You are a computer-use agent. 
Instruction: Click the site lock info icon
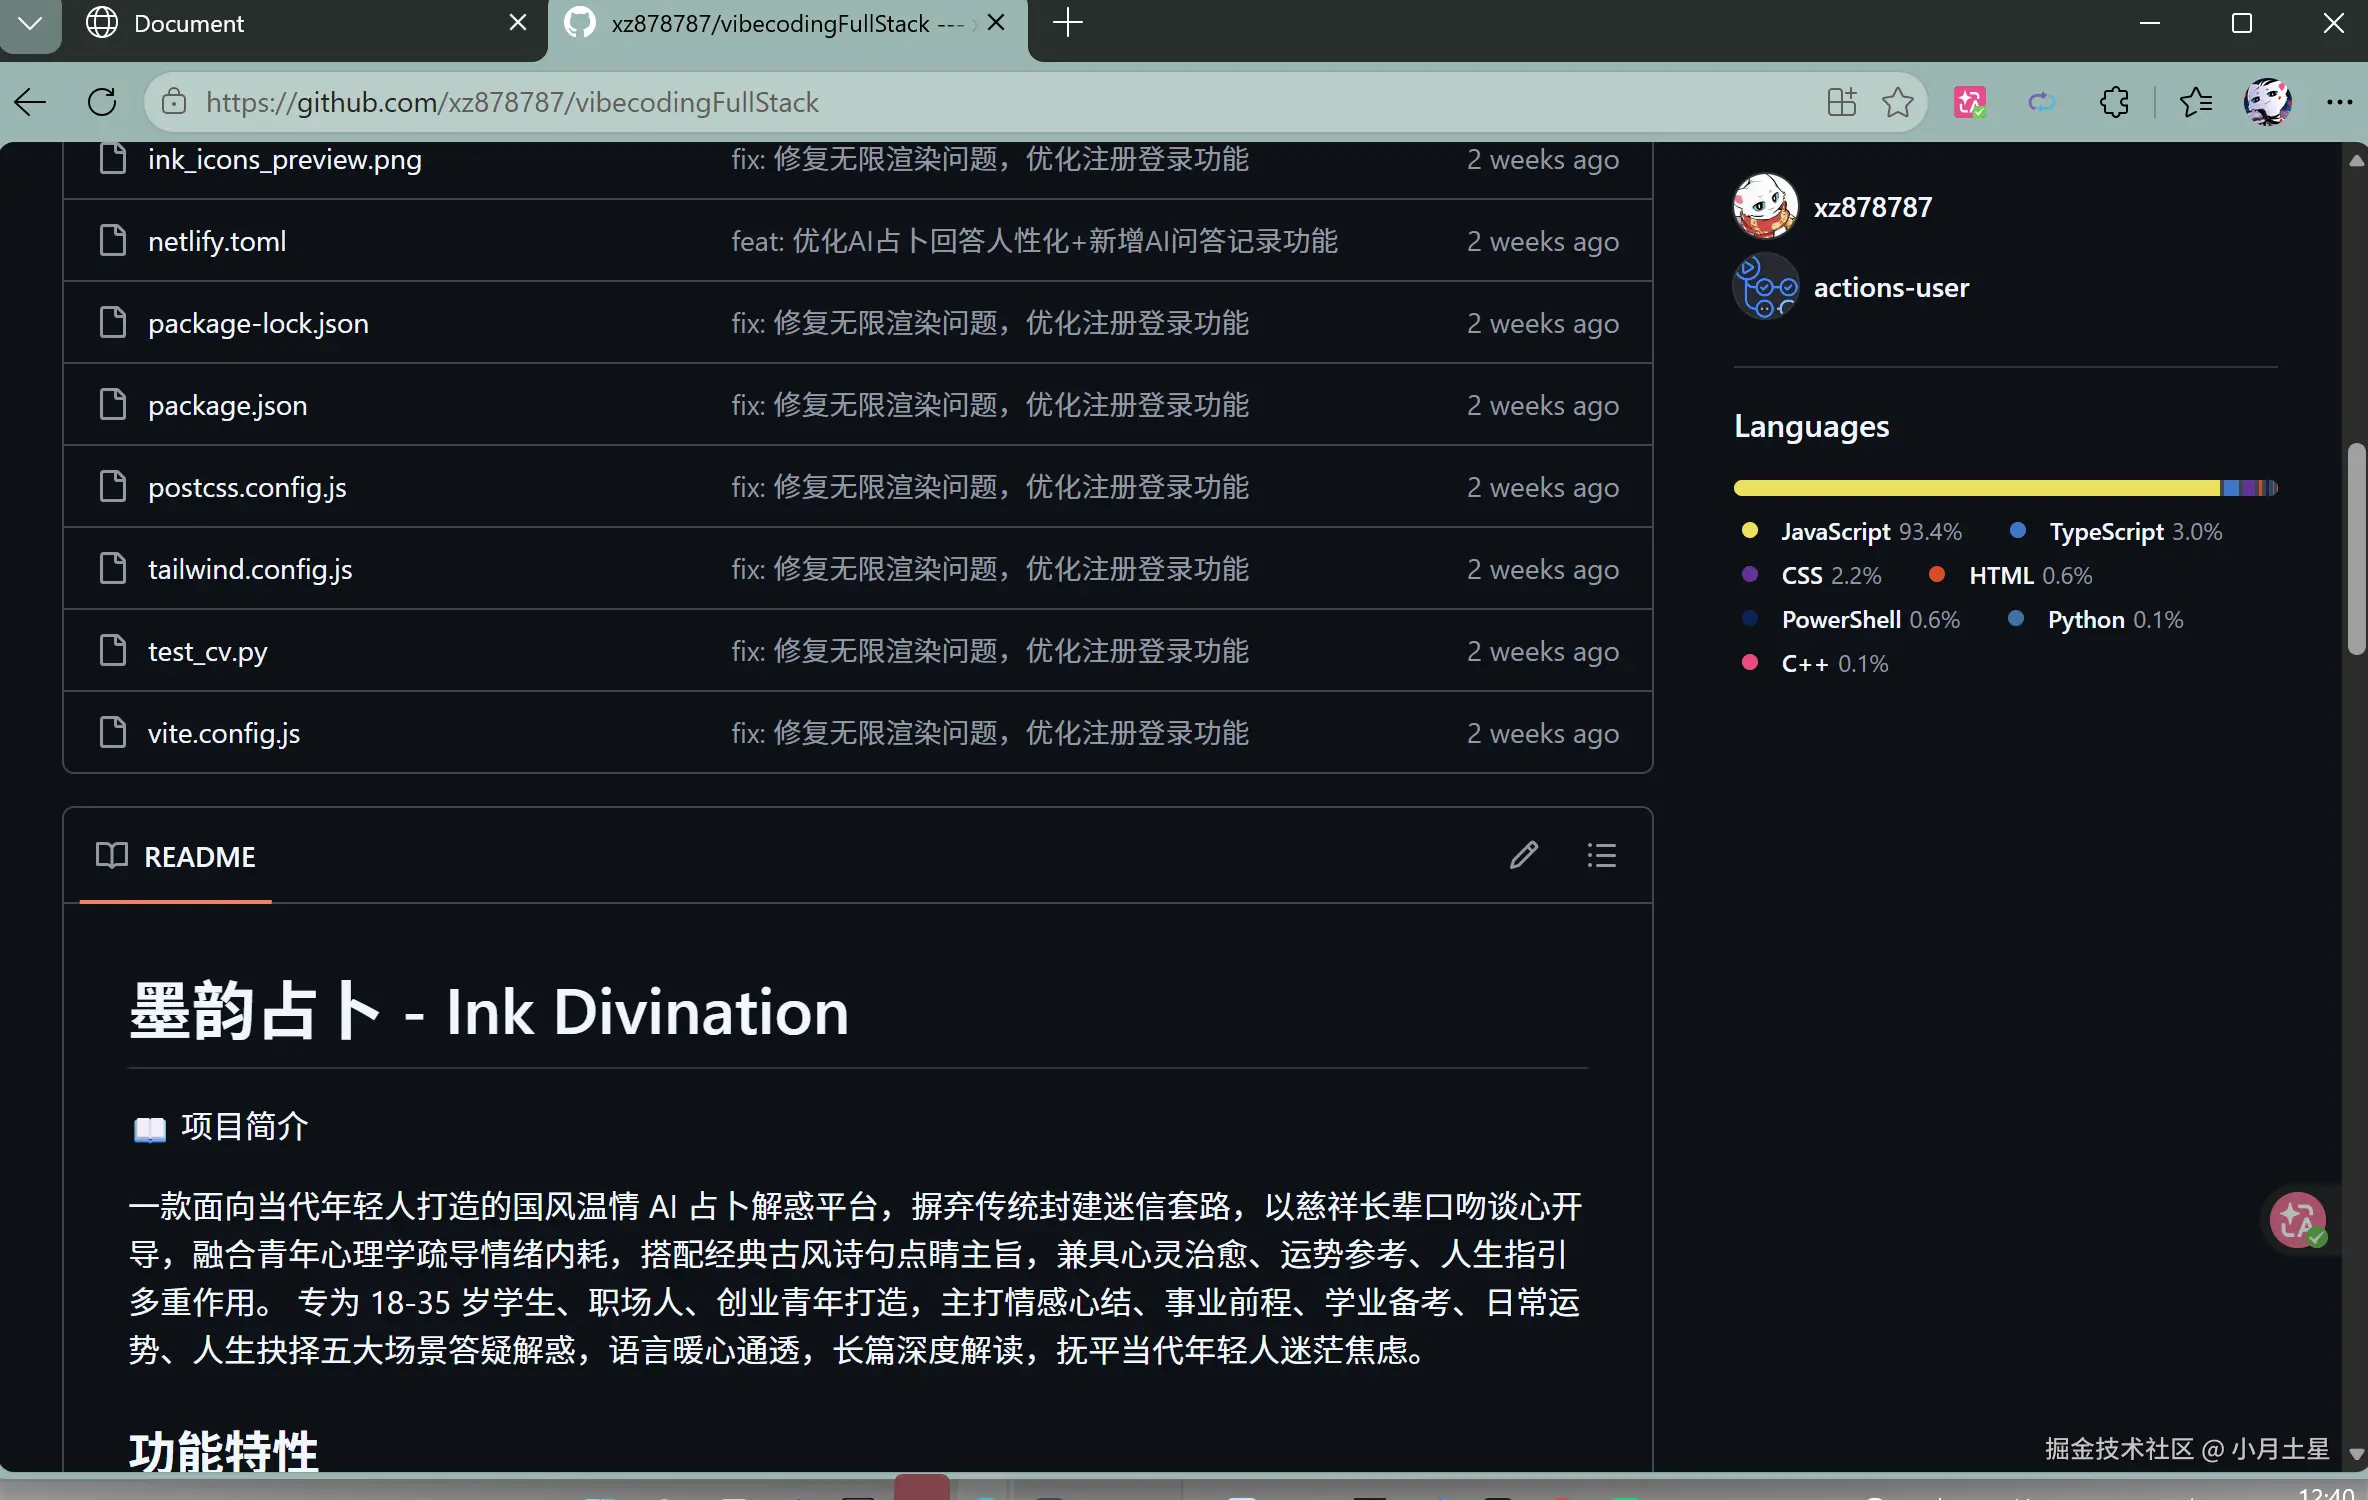(174, 102)
